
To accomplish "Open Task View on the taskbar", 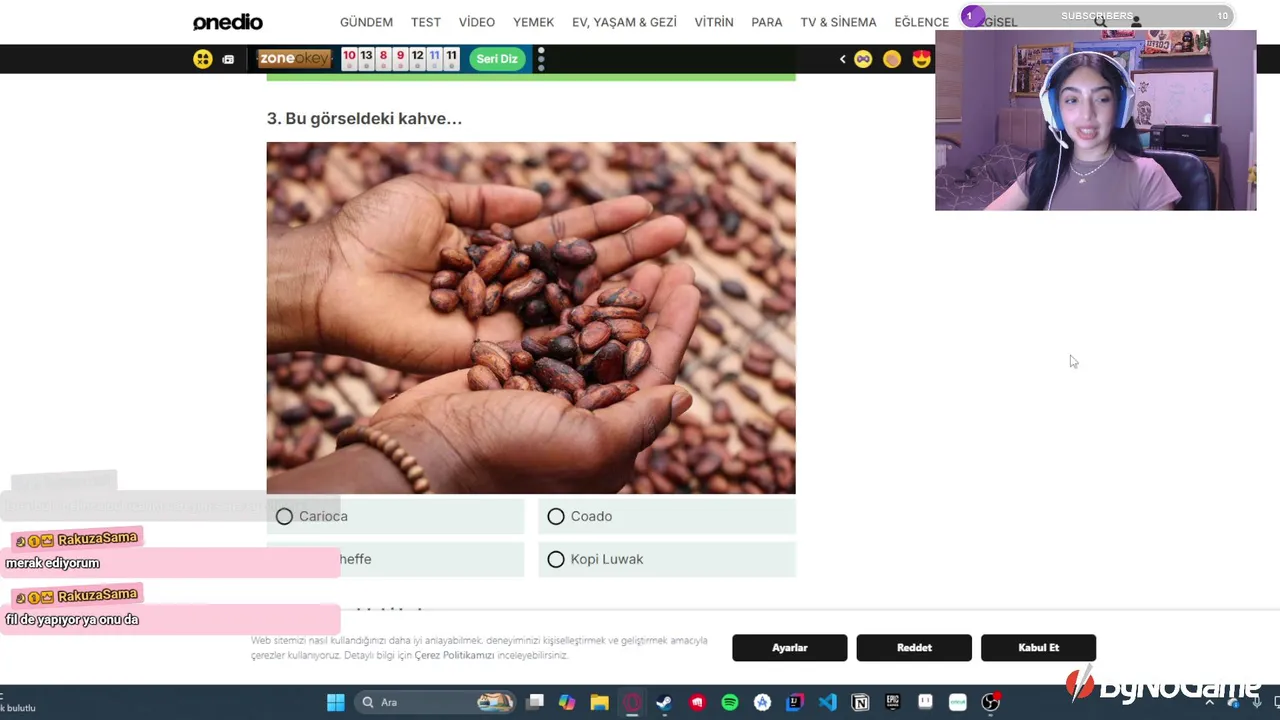I will [x=536, y=702].
